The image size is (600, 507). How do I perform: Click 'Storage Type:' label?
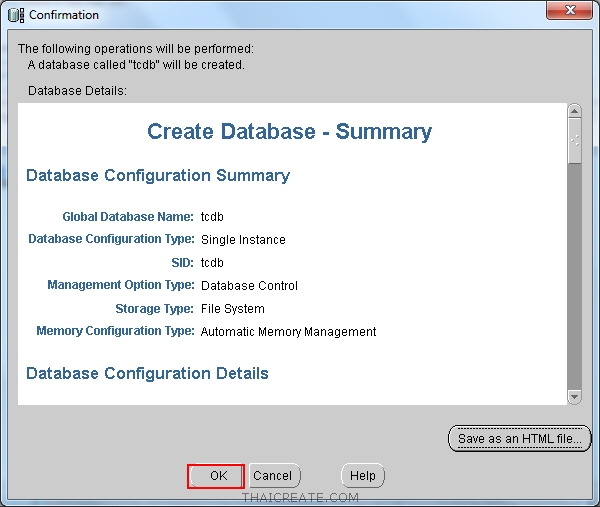(155, 309)
